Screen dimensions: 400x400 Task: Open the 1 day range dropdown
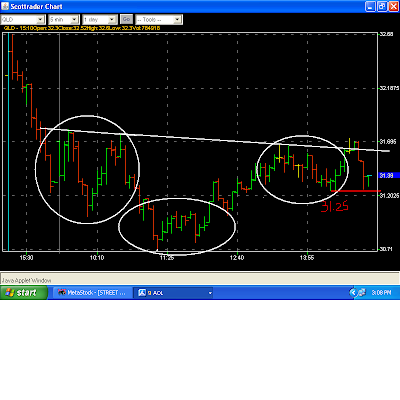coord(100,20)
